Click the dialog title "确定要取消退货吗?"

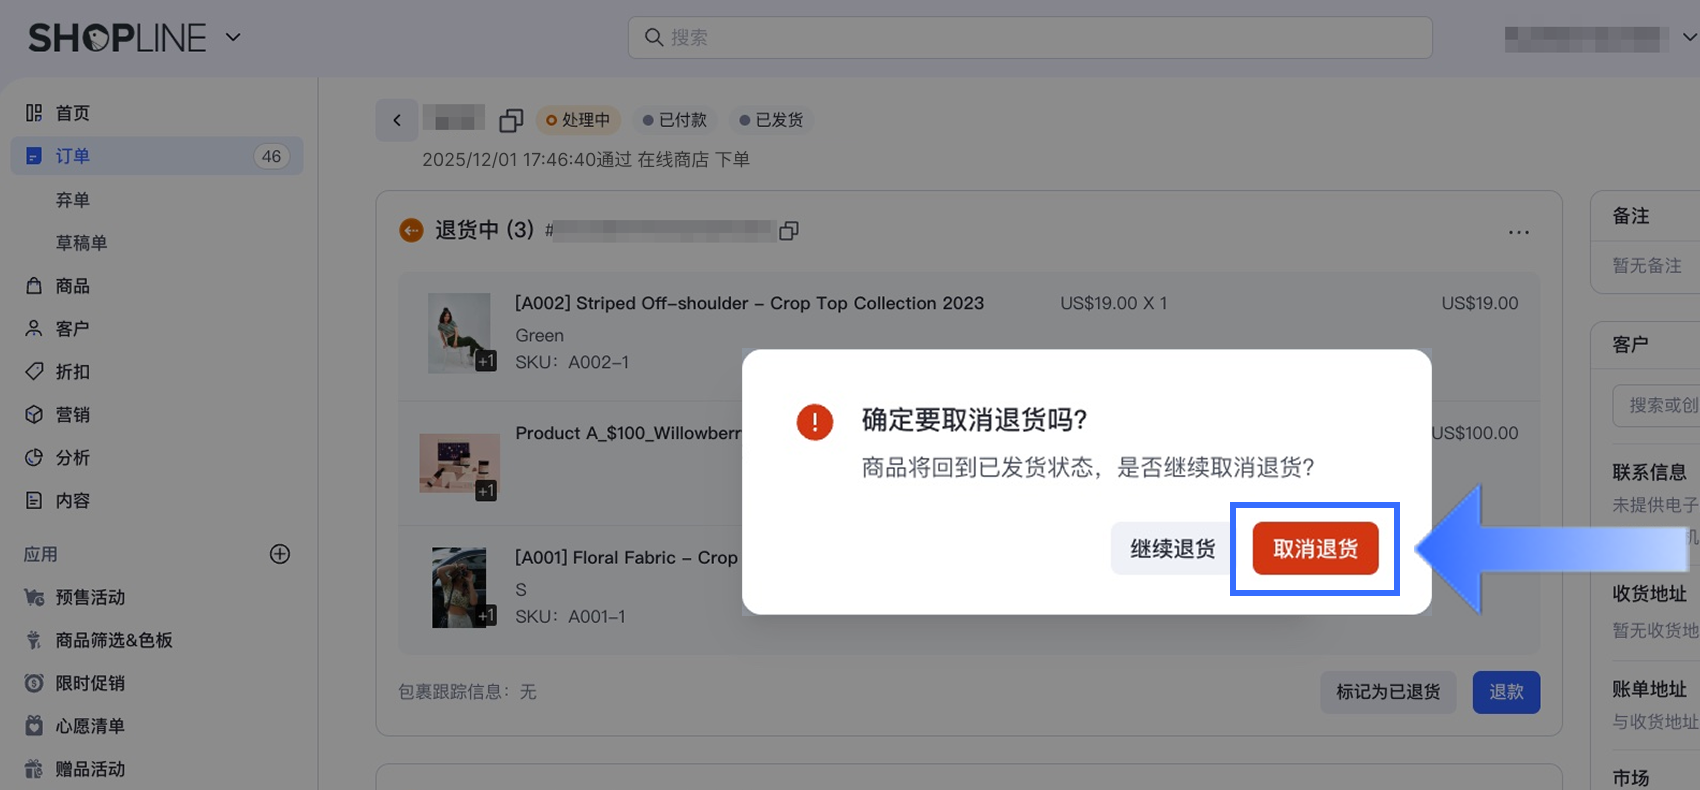click(x=974, y=420)
